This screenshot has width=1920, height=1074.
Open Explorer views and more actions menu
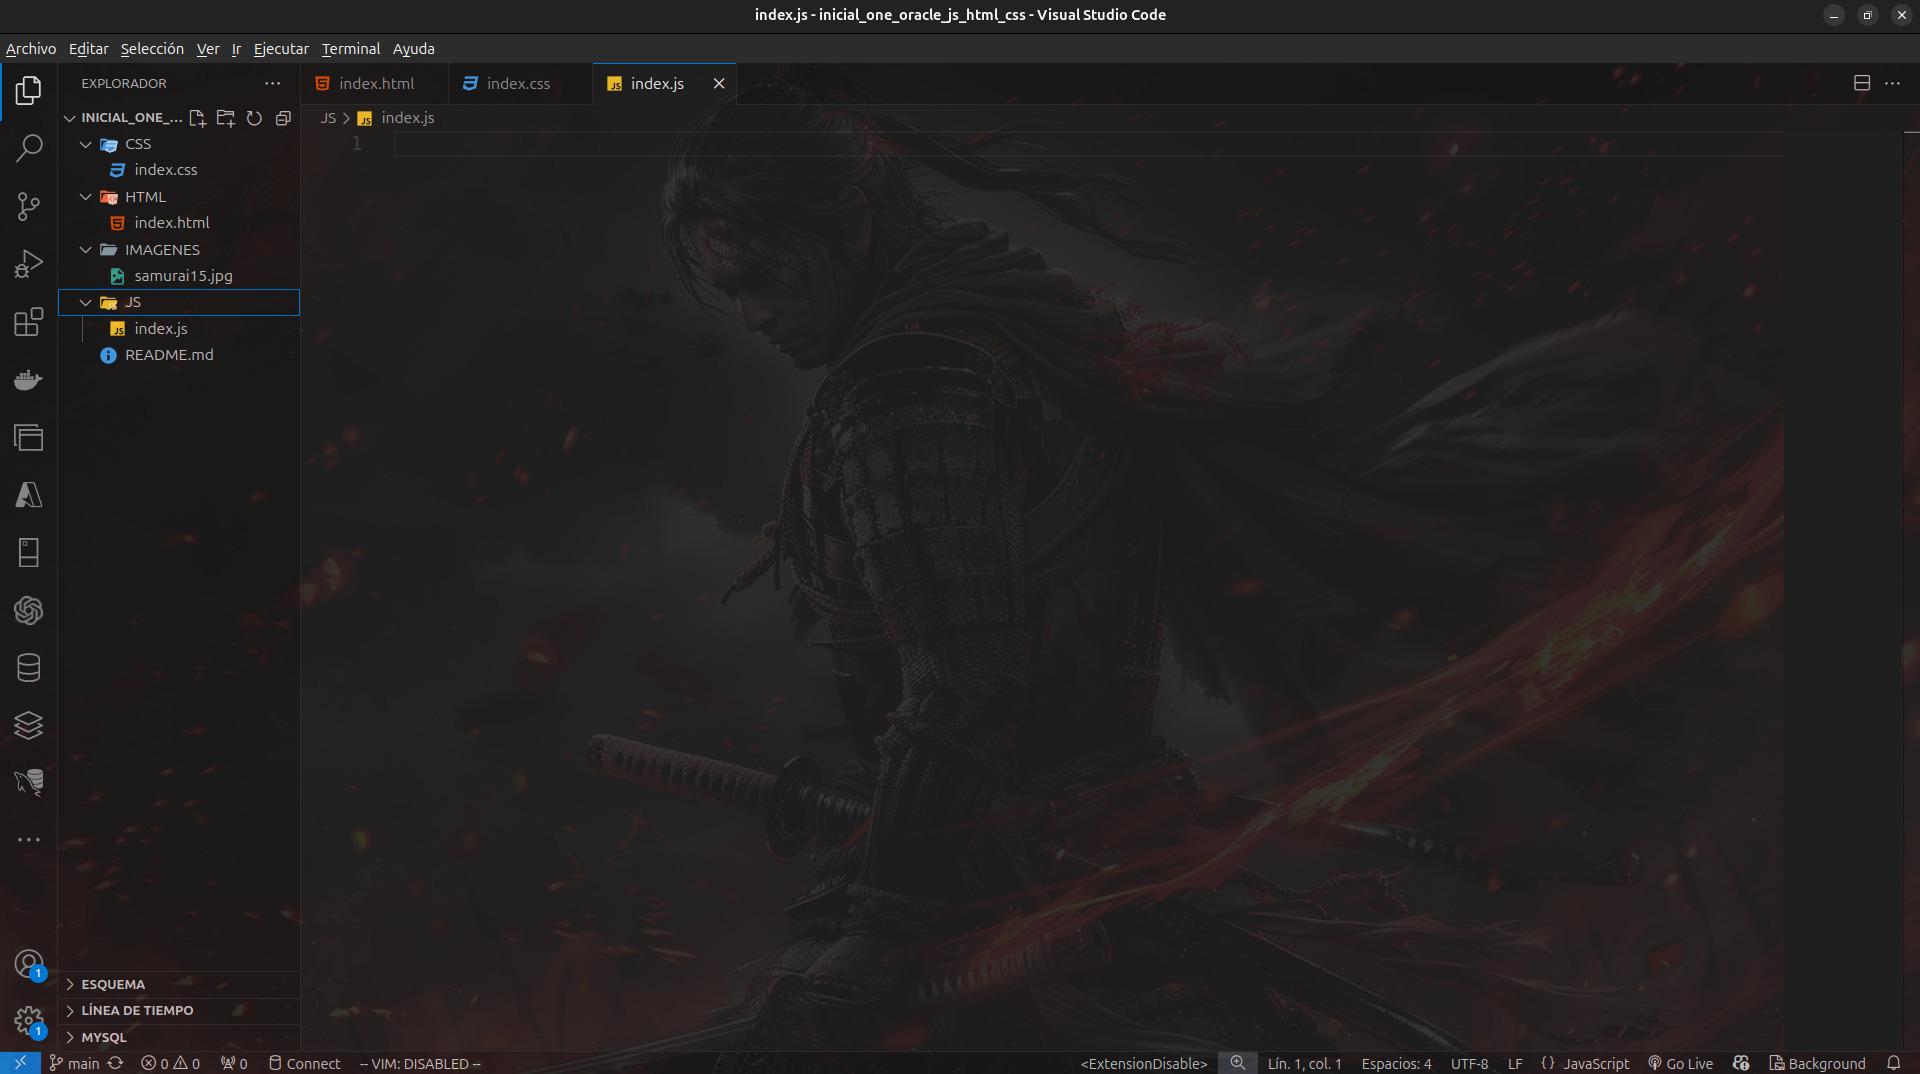[x=272, y=84]
